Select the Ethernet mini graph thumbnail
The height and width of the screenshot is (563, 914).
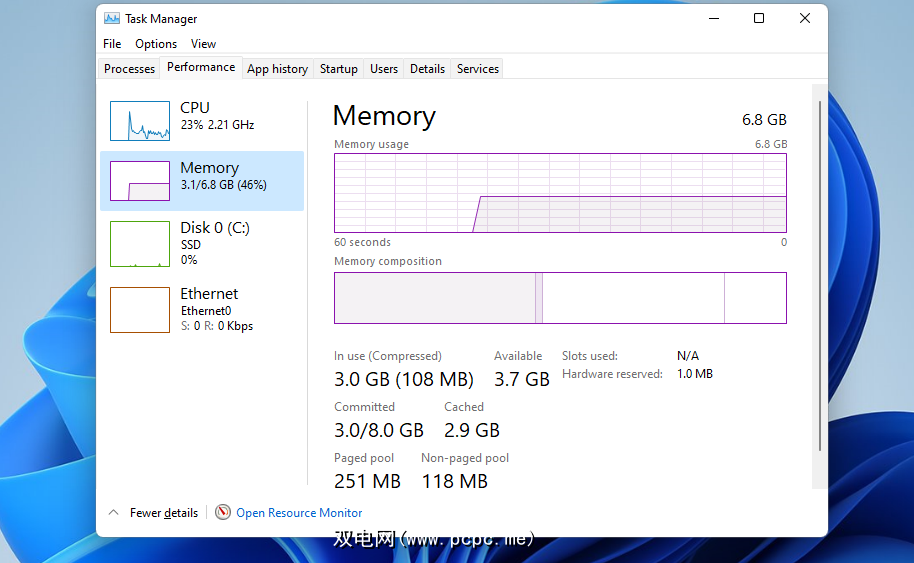(140, 310)
